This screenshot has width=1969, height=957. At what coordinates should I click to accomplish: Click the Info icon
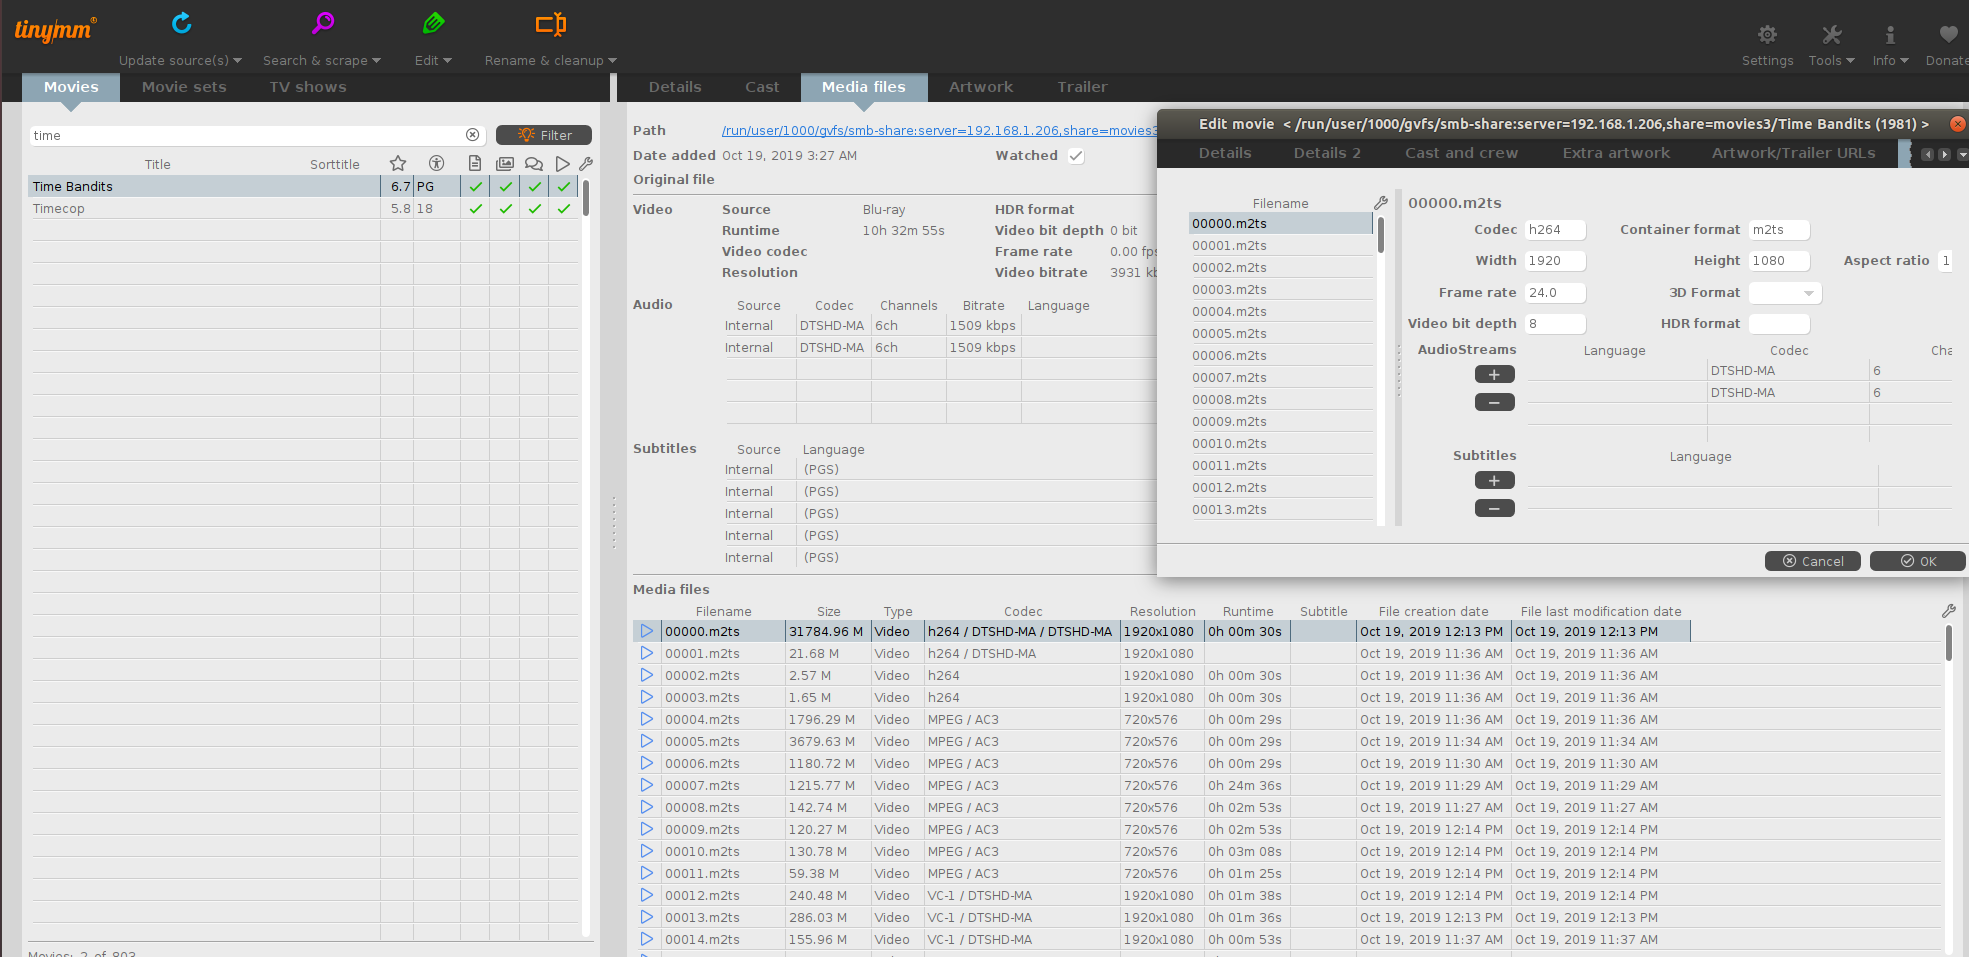point(1890,34)
